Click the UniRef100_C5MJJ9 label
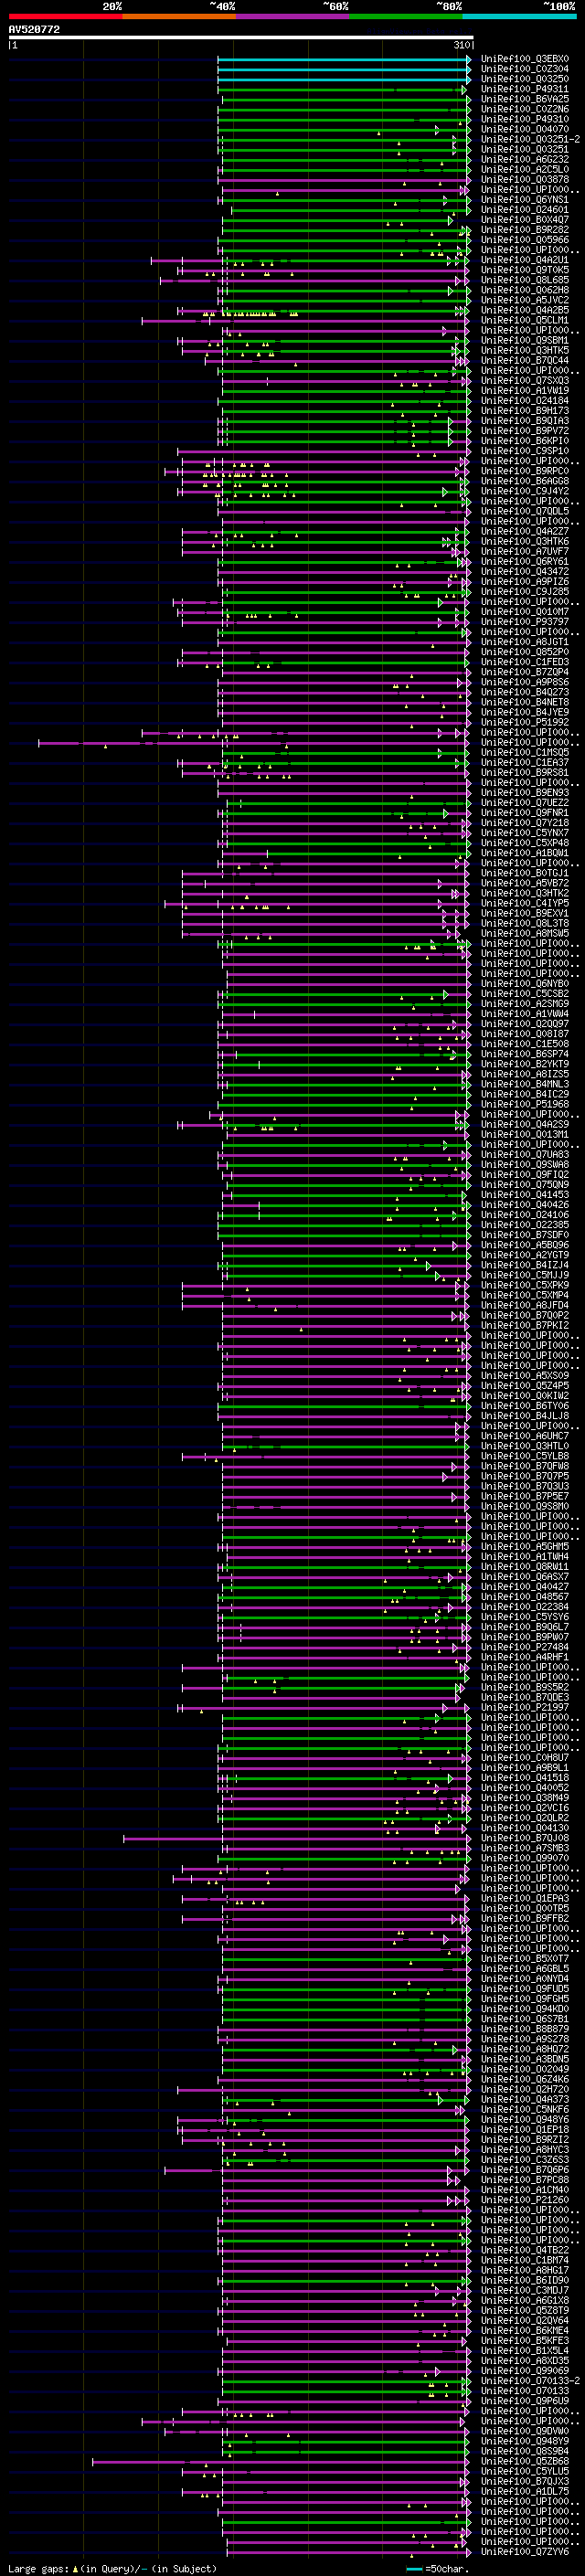The image size is (585, 2576). [x=525, y=1275]
